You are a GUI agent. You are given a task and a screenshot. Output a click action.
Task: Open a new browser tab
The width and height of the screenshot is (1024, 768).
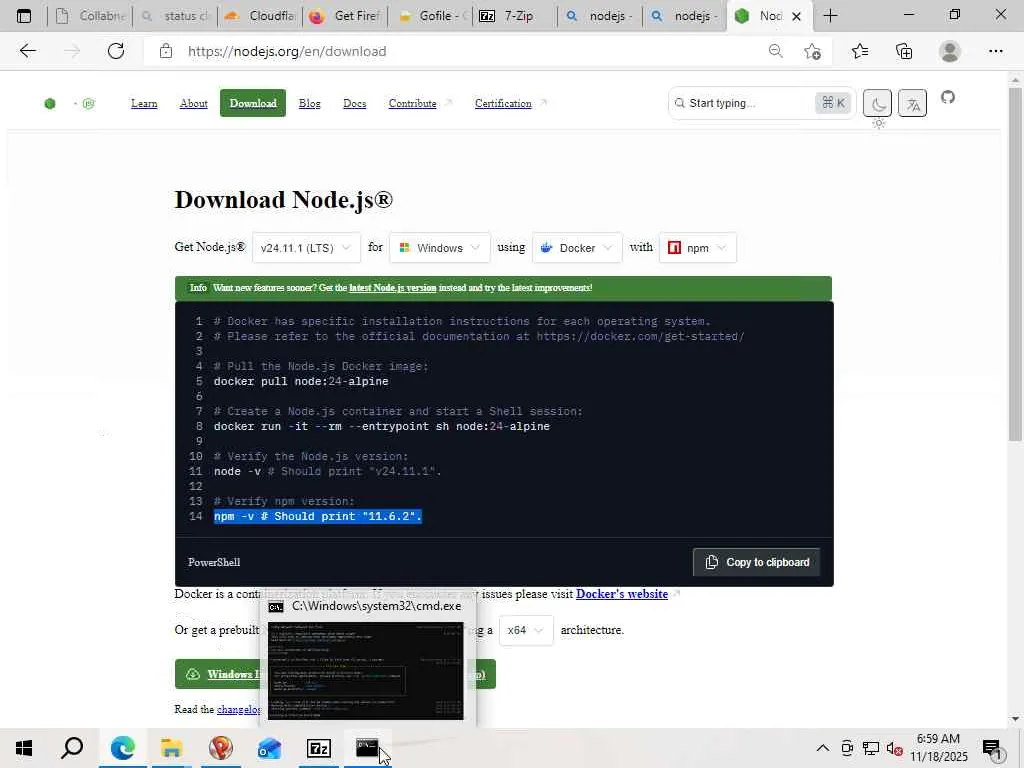pos(830,16)
